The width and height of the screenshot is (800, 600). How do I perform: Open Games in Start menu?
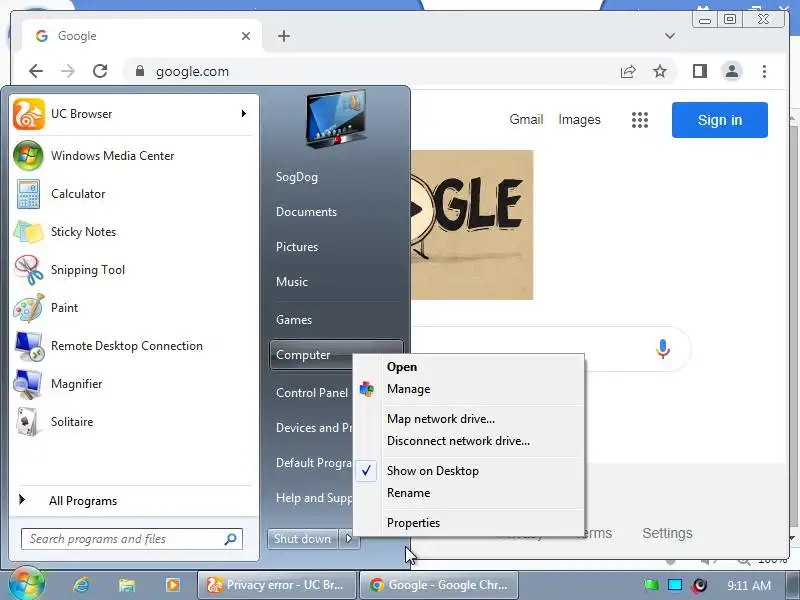pos(294,320)
